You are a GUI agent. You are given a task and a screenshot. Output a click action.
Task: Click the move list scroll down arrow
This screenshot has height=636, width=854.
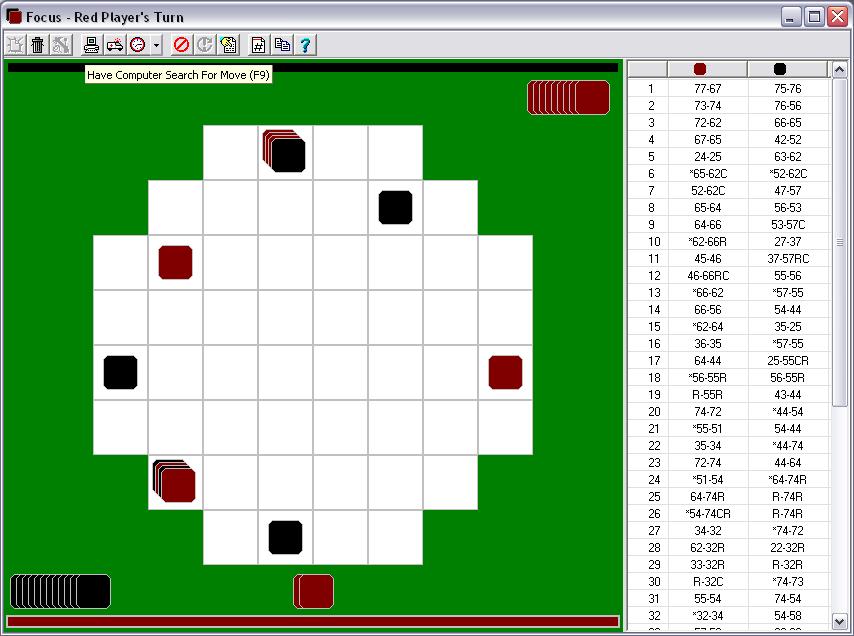(x=839, y=621)
